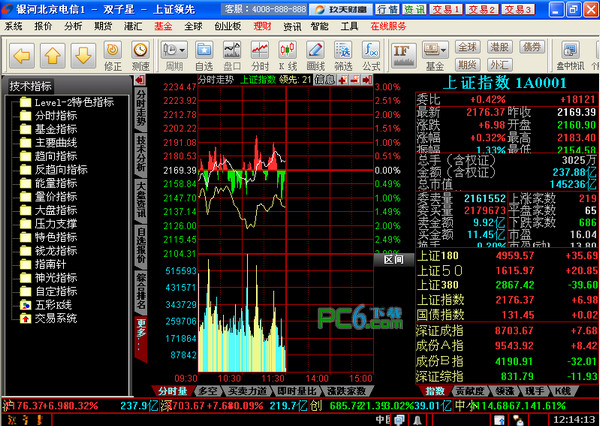Expand the 能量指标 folder

[49, 183]
